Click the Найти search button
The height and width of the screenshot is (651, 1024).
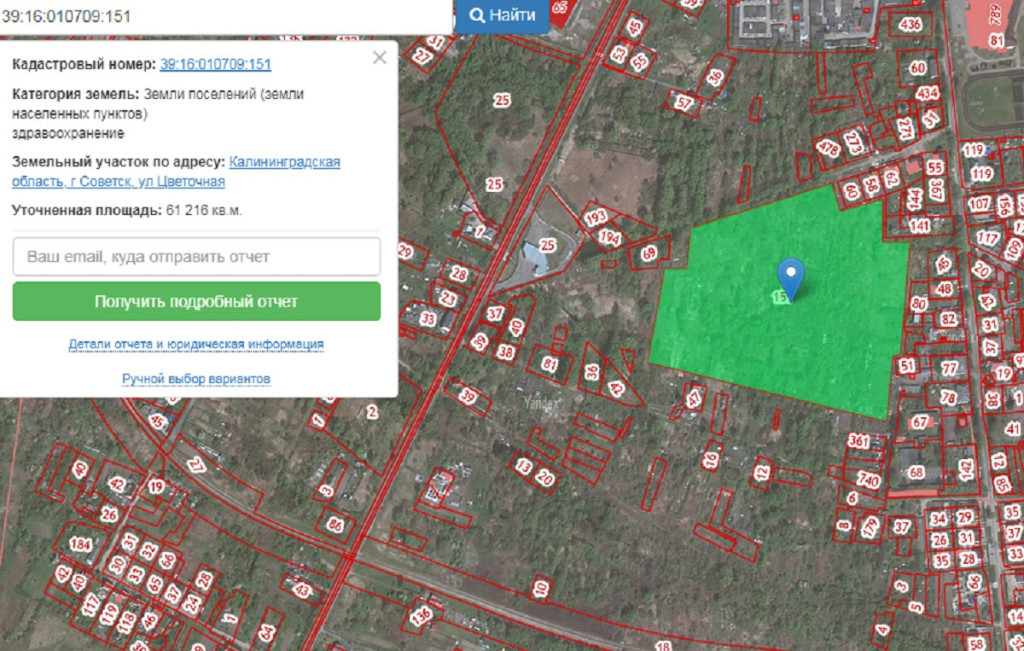[502, 15]
